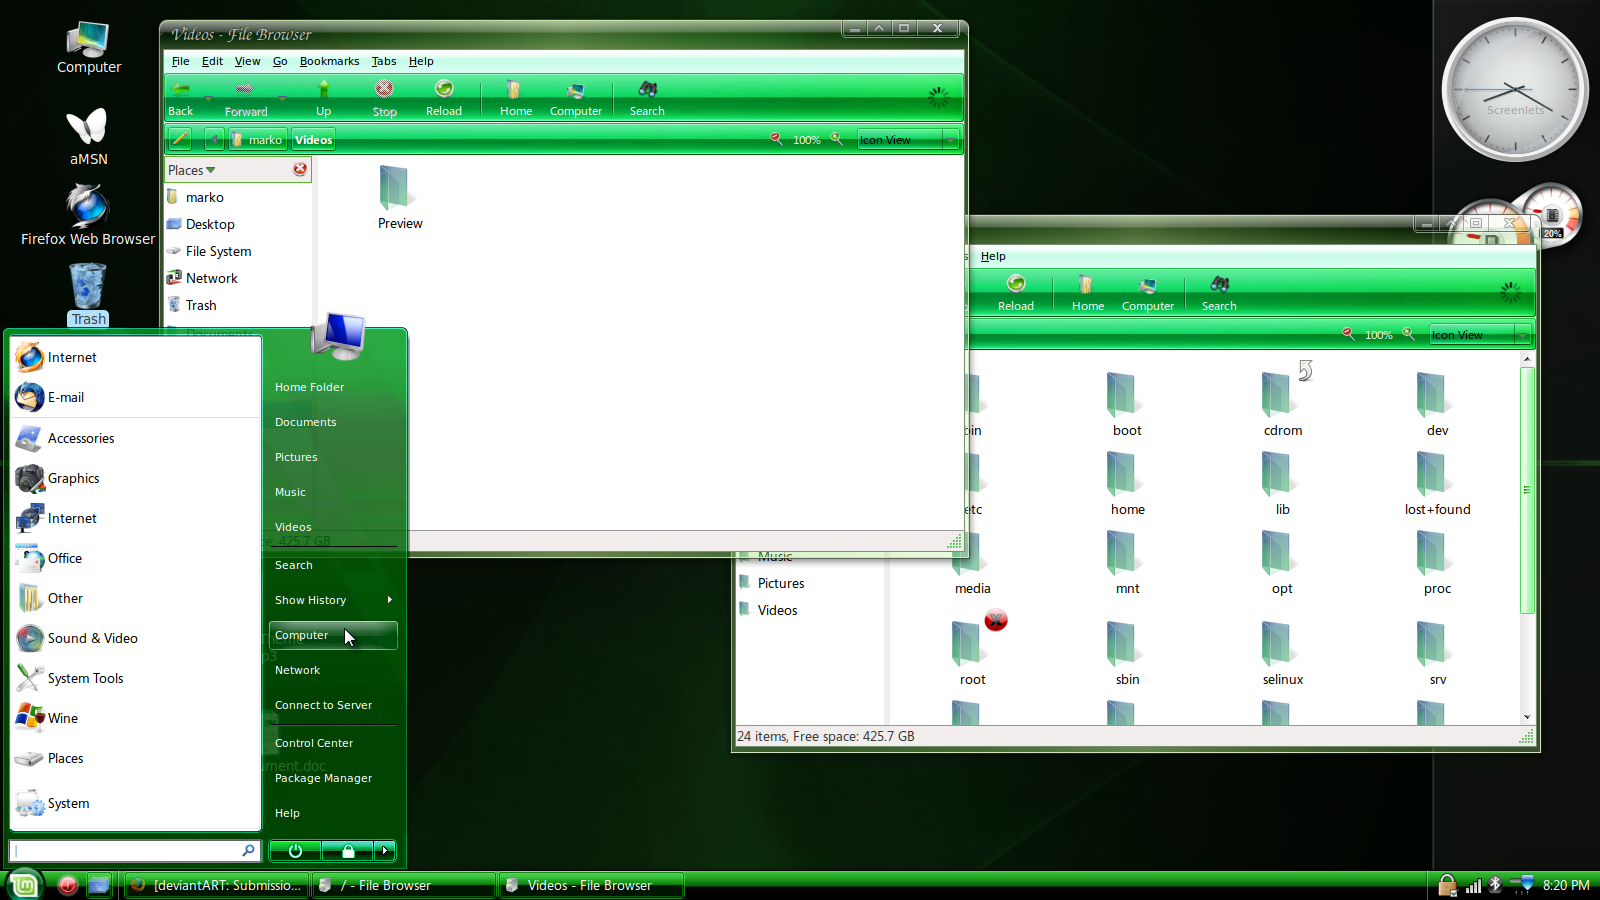Click show desktop taskbar icon

click(x=99, y=885)
